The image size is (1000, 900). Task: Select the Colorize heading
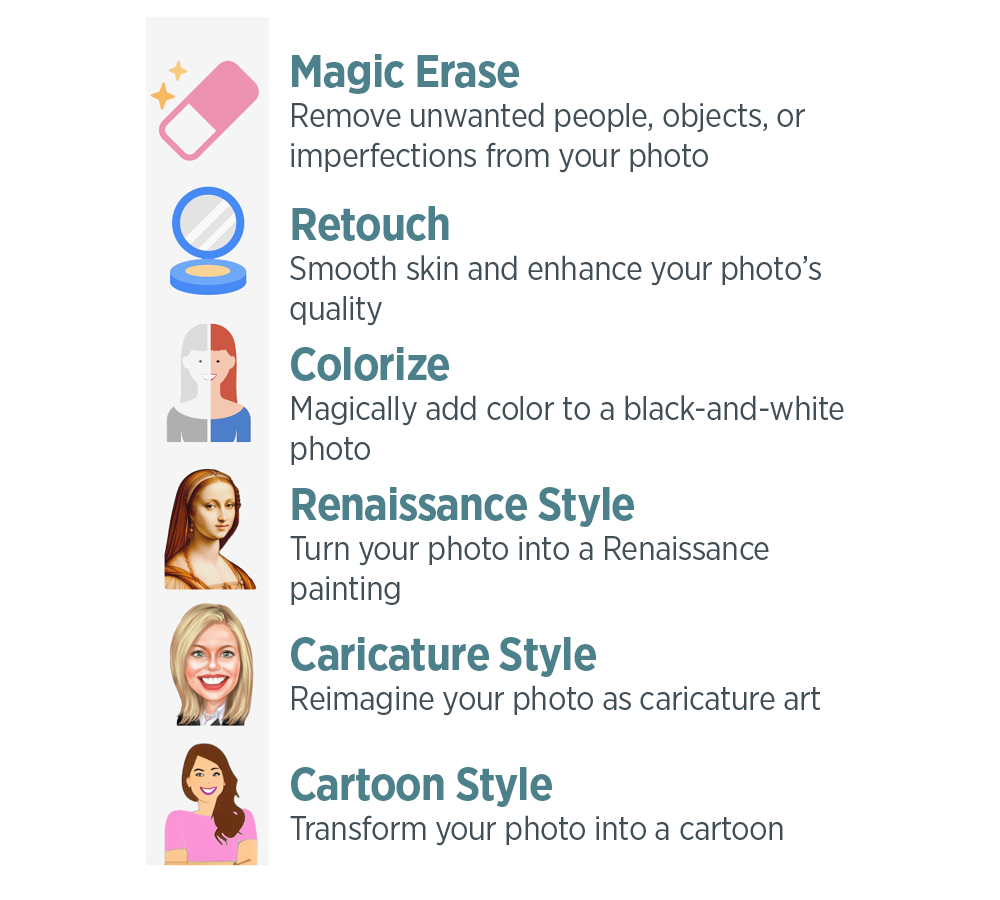pos(370,365)
